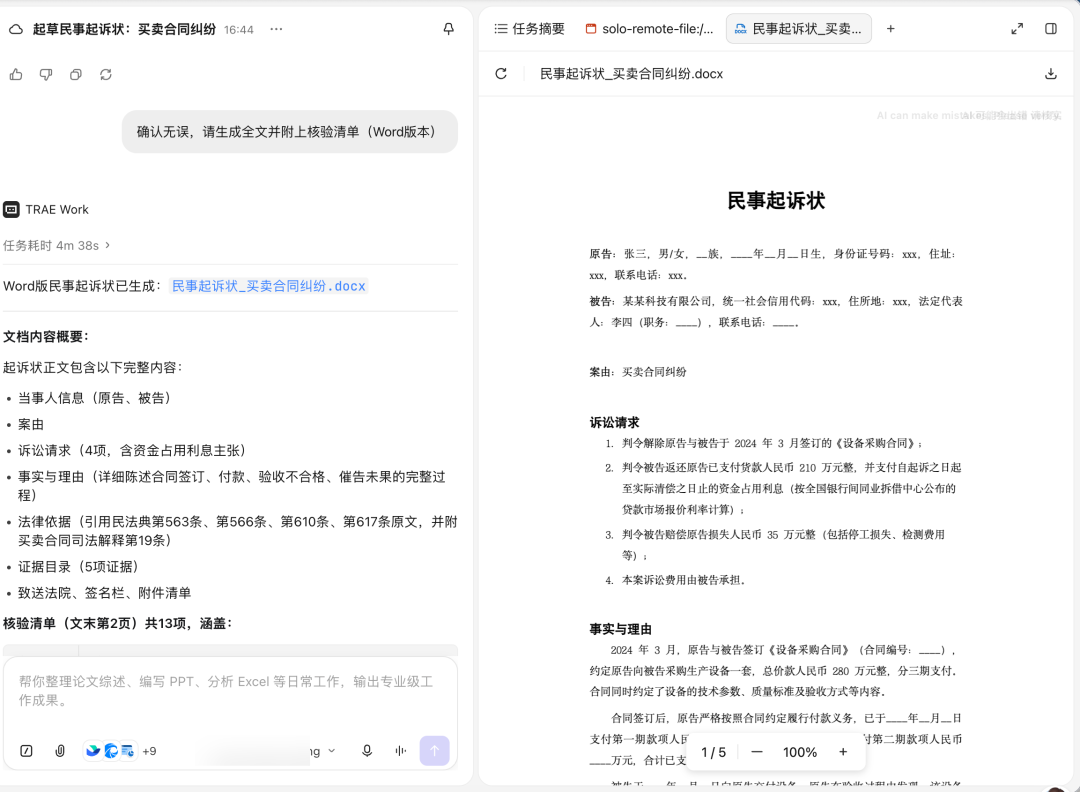Select the 民事起诉状_买卖 docx tab
The image size is (1080, 792).
click(x=798, y=29)
